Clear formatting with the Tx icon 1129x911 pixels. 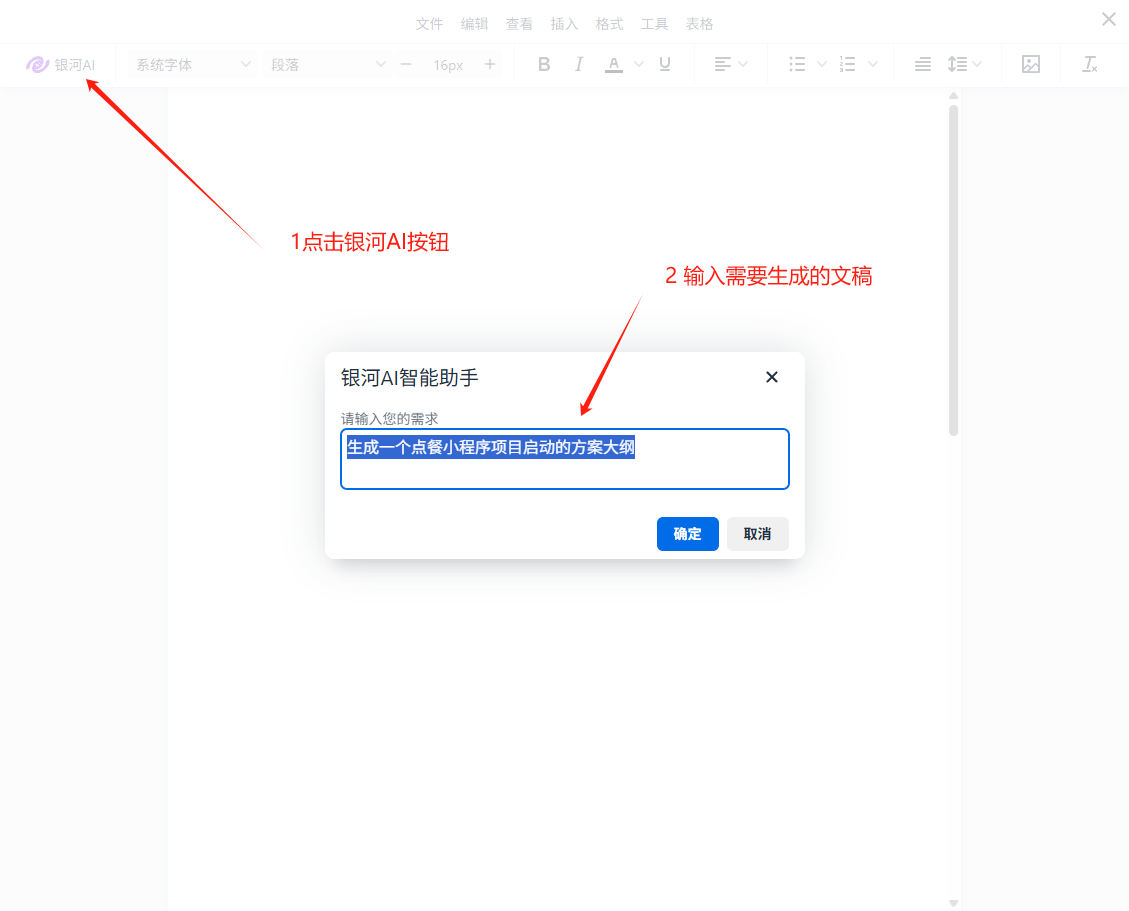pos(1089,65)
